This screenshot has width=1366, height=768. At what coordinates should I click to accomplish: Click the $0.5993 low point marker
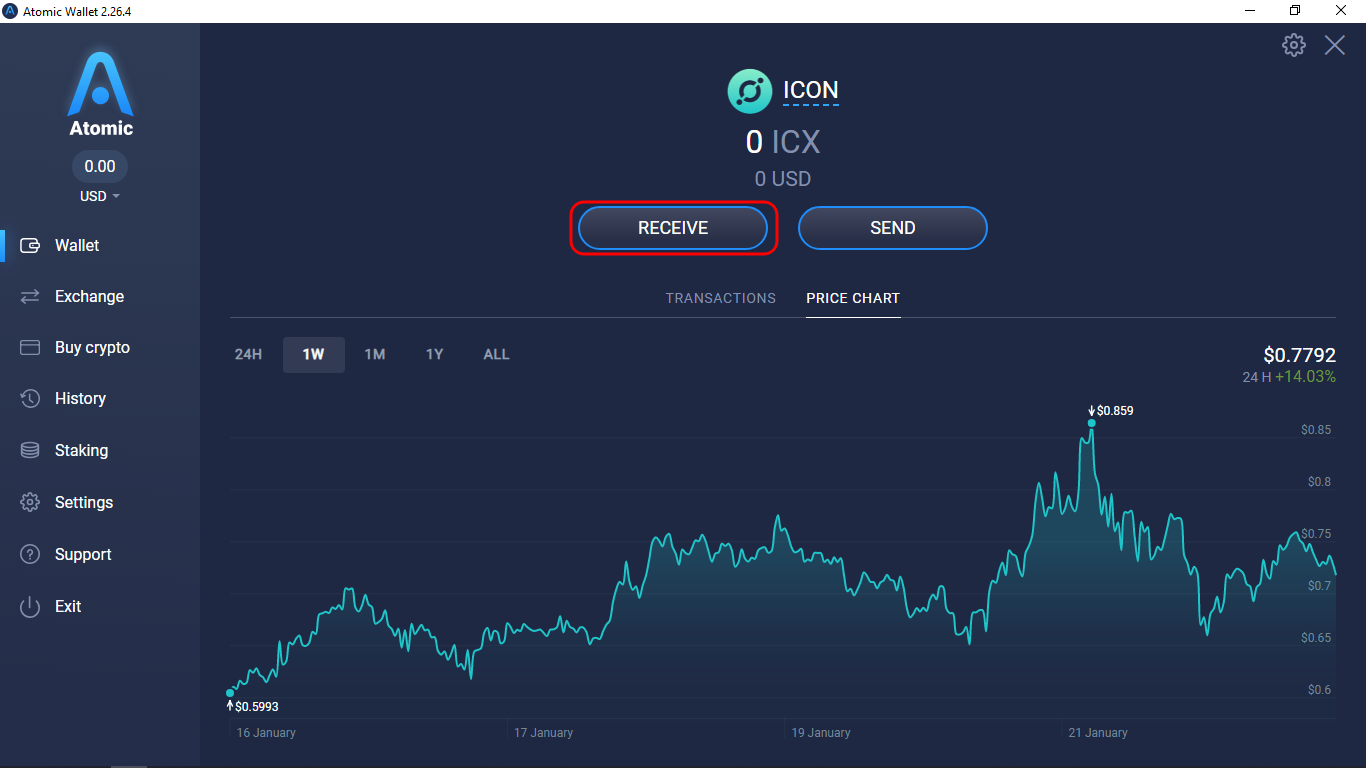click(x=230, y=692)
